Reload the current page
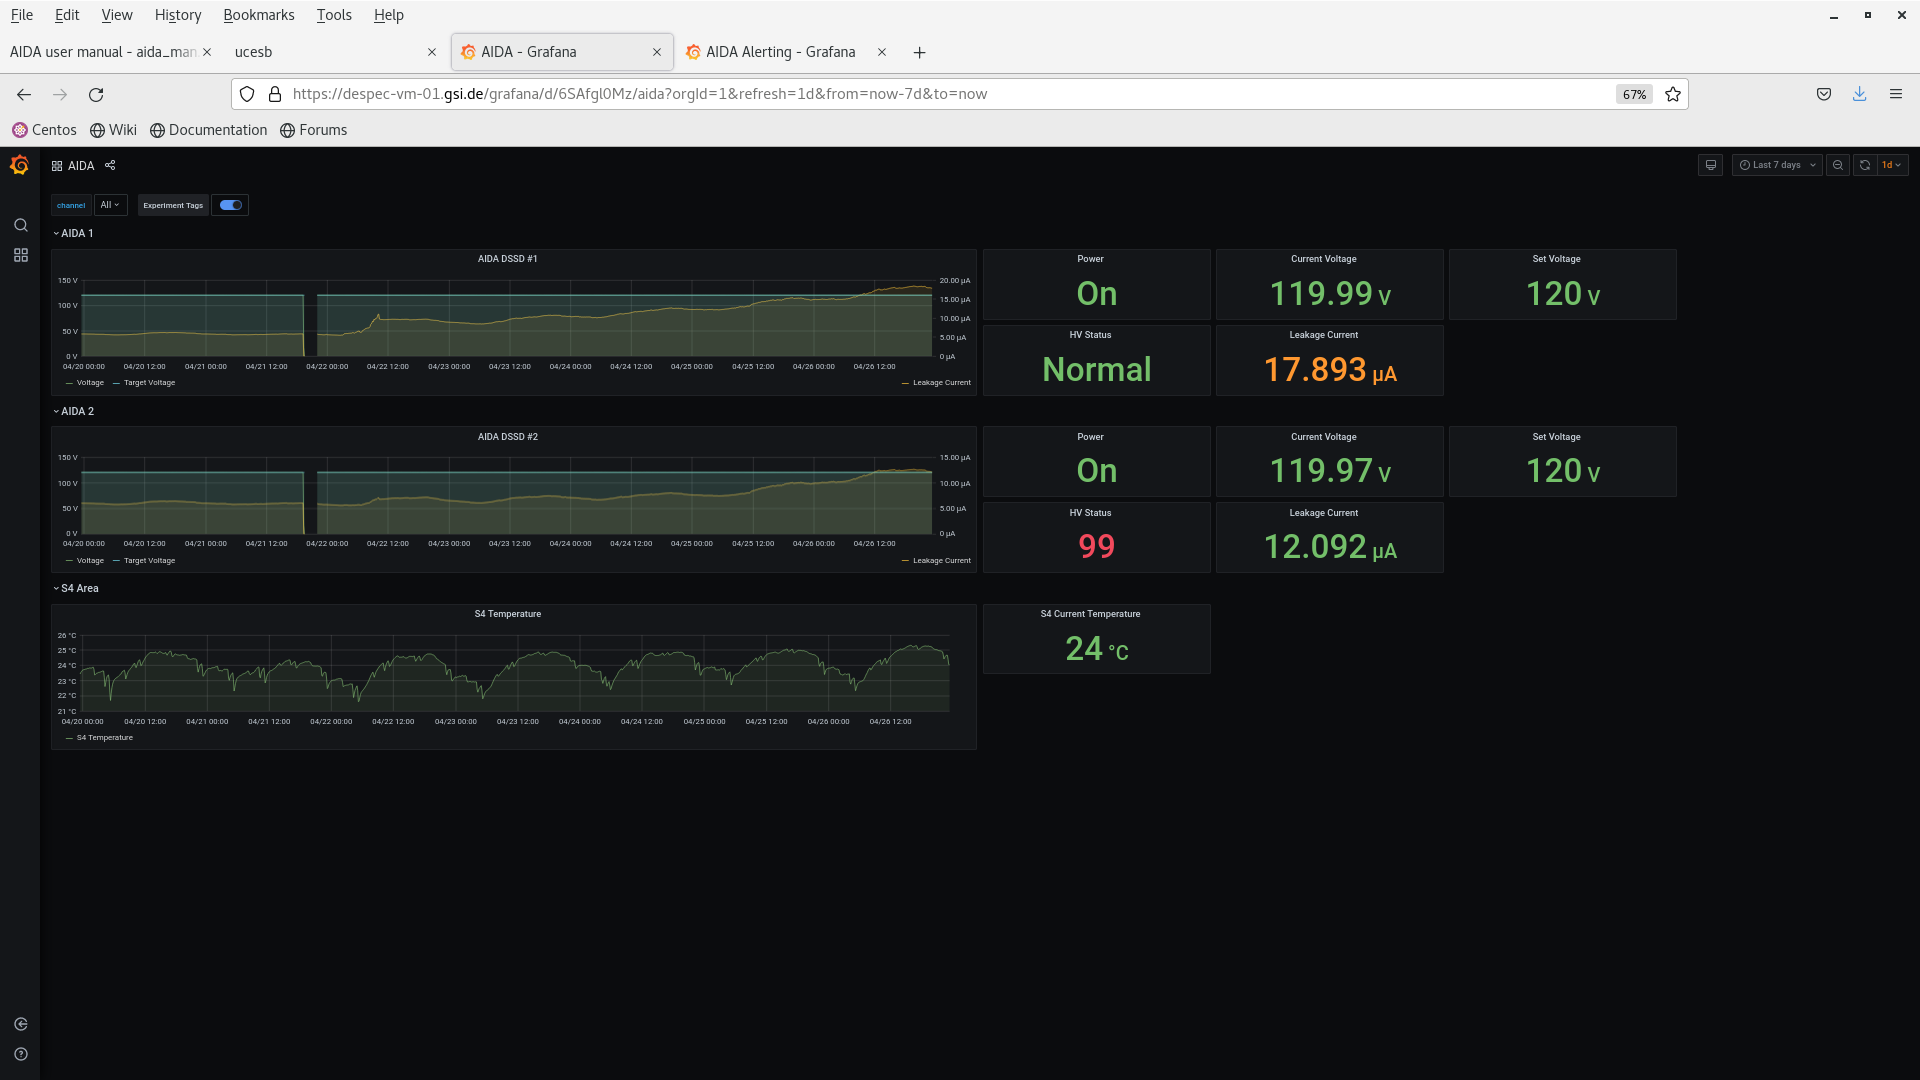The height and width of the screenshot is (1080, 1920). pos(96,94)
